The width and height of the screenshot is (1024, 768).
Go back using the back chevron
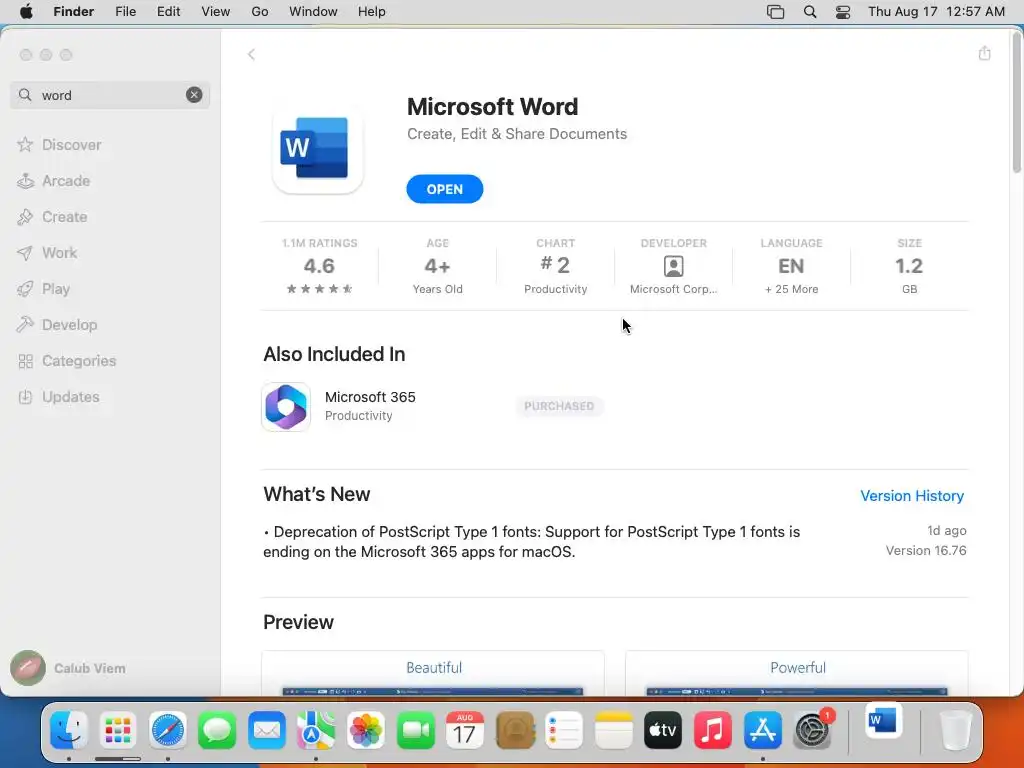click(x=251, y=54)
